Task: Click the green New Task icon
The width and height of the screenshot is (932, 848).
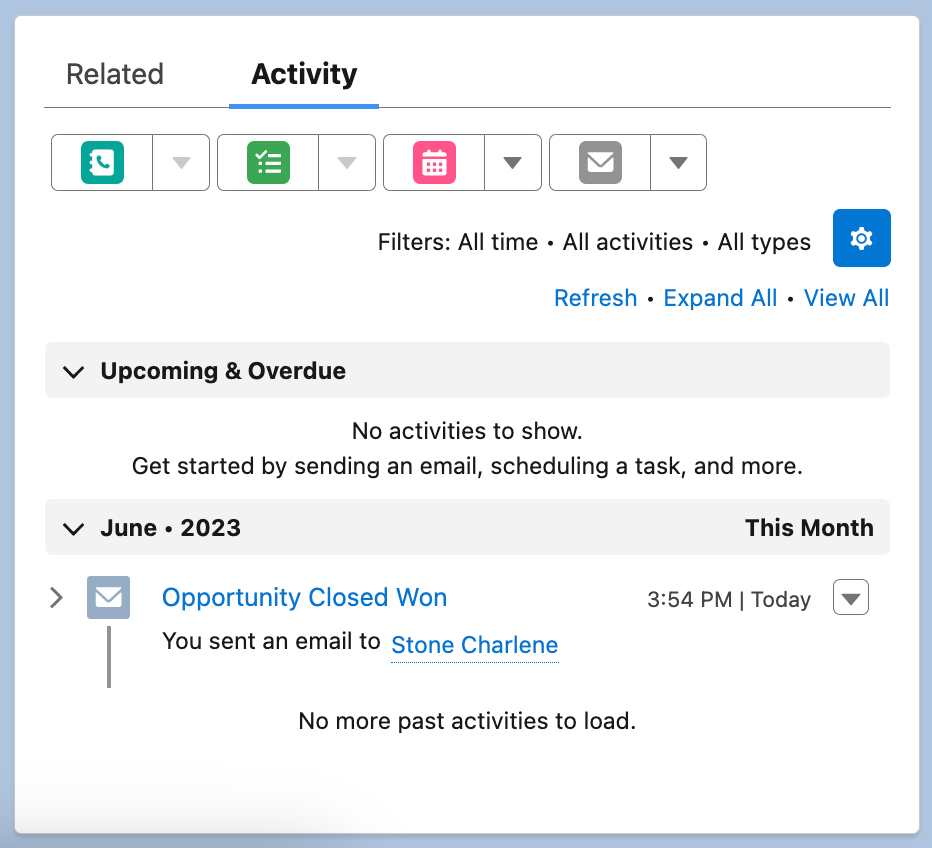Action: [269, 162]
